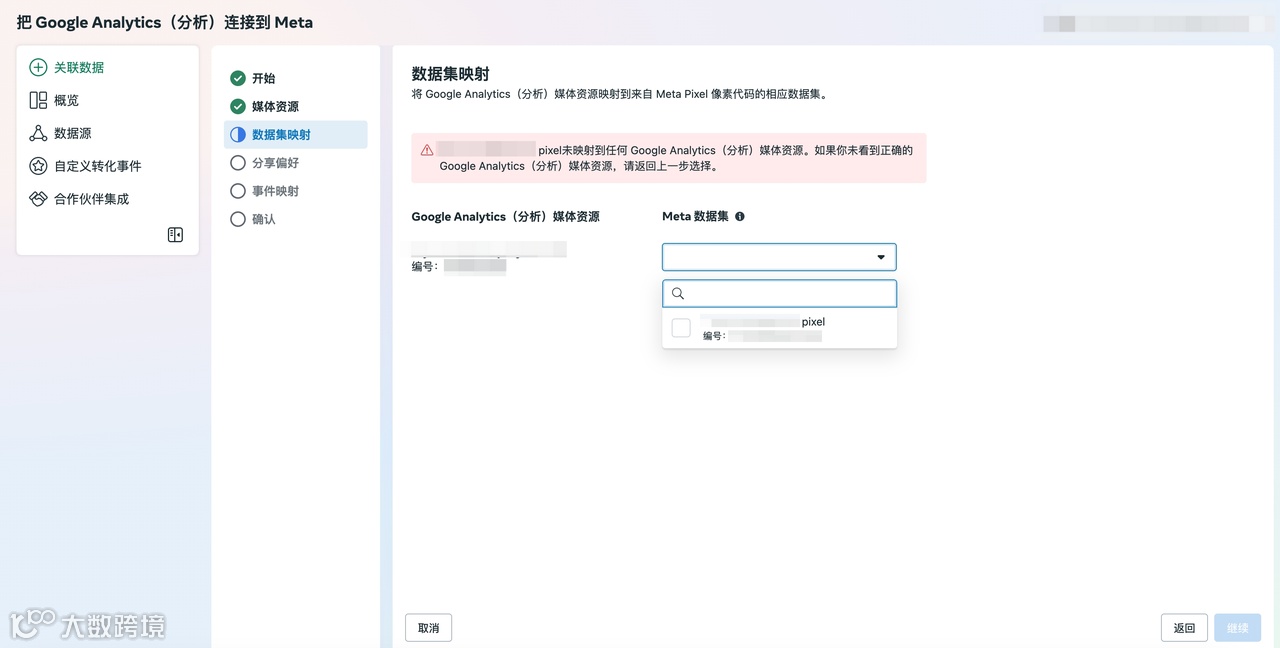Open 合作伙伴集成 in the sidebar
1280x648 pixels.
point(92,199)
